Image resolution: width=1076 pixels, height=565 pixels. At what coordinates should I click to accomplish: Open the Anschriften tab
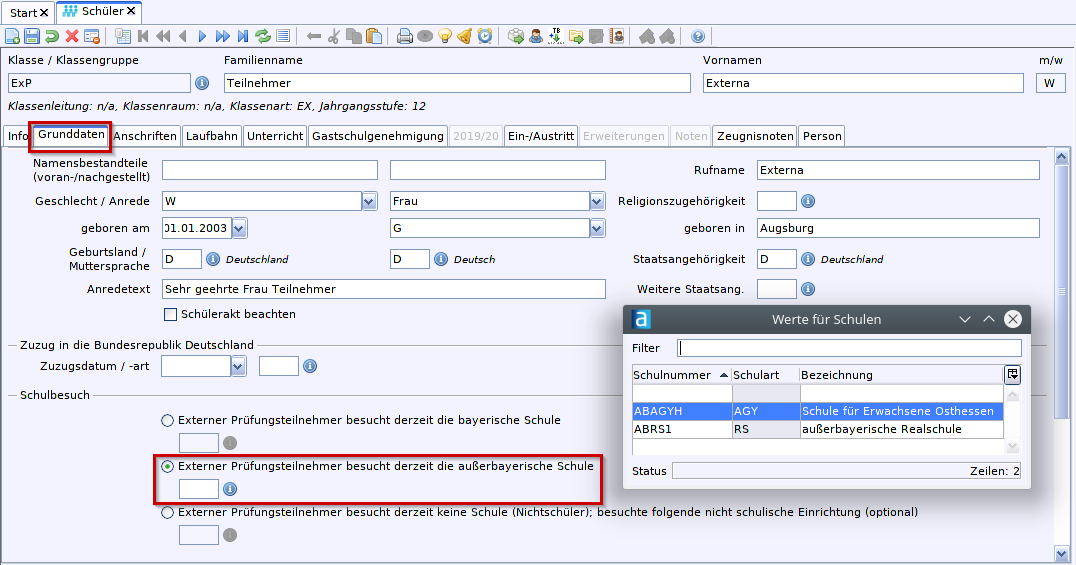[145, 136]
